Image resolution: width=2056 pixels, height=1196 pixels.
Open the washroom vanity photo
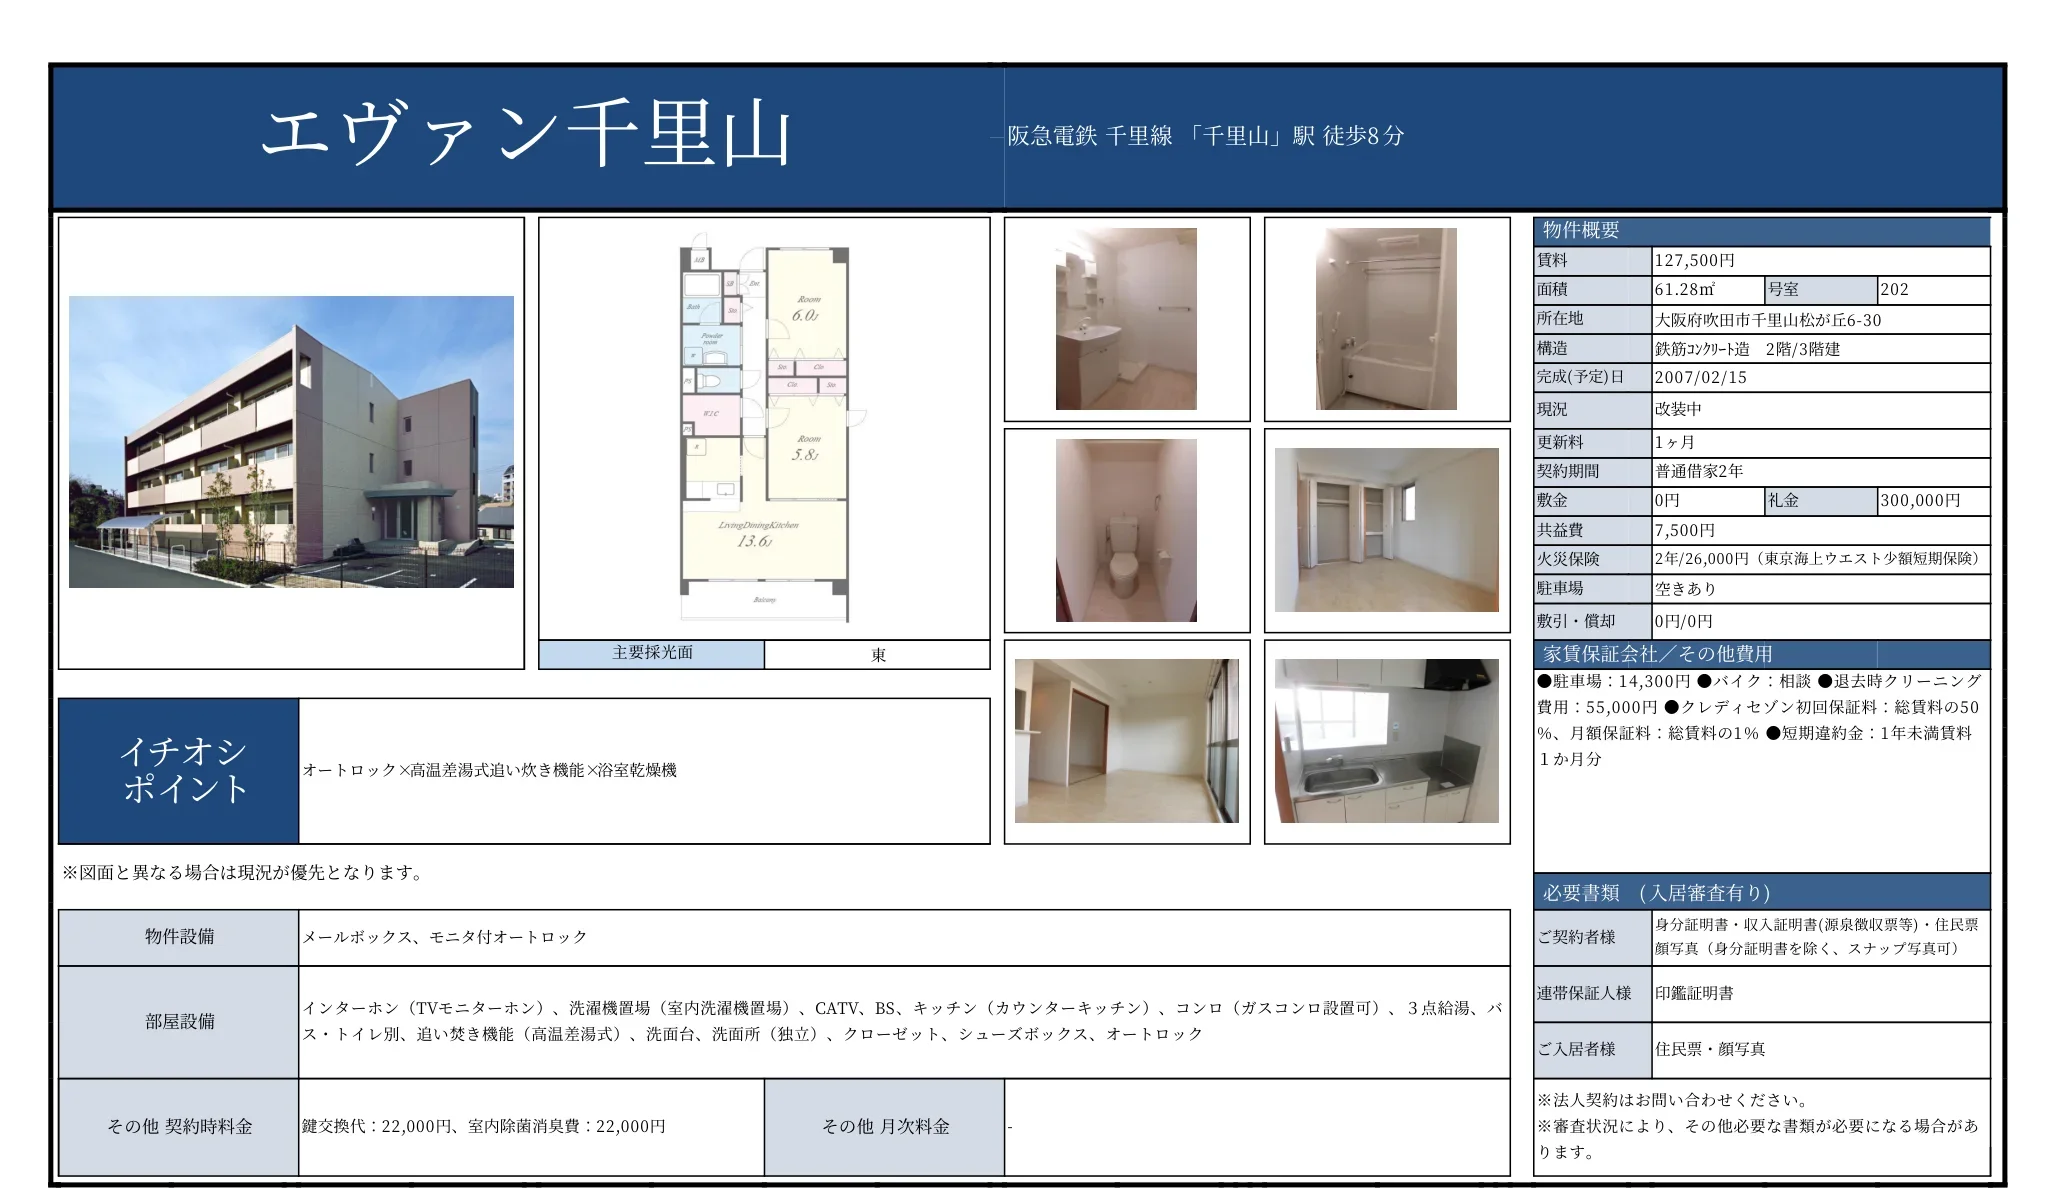coord(1126,319)
